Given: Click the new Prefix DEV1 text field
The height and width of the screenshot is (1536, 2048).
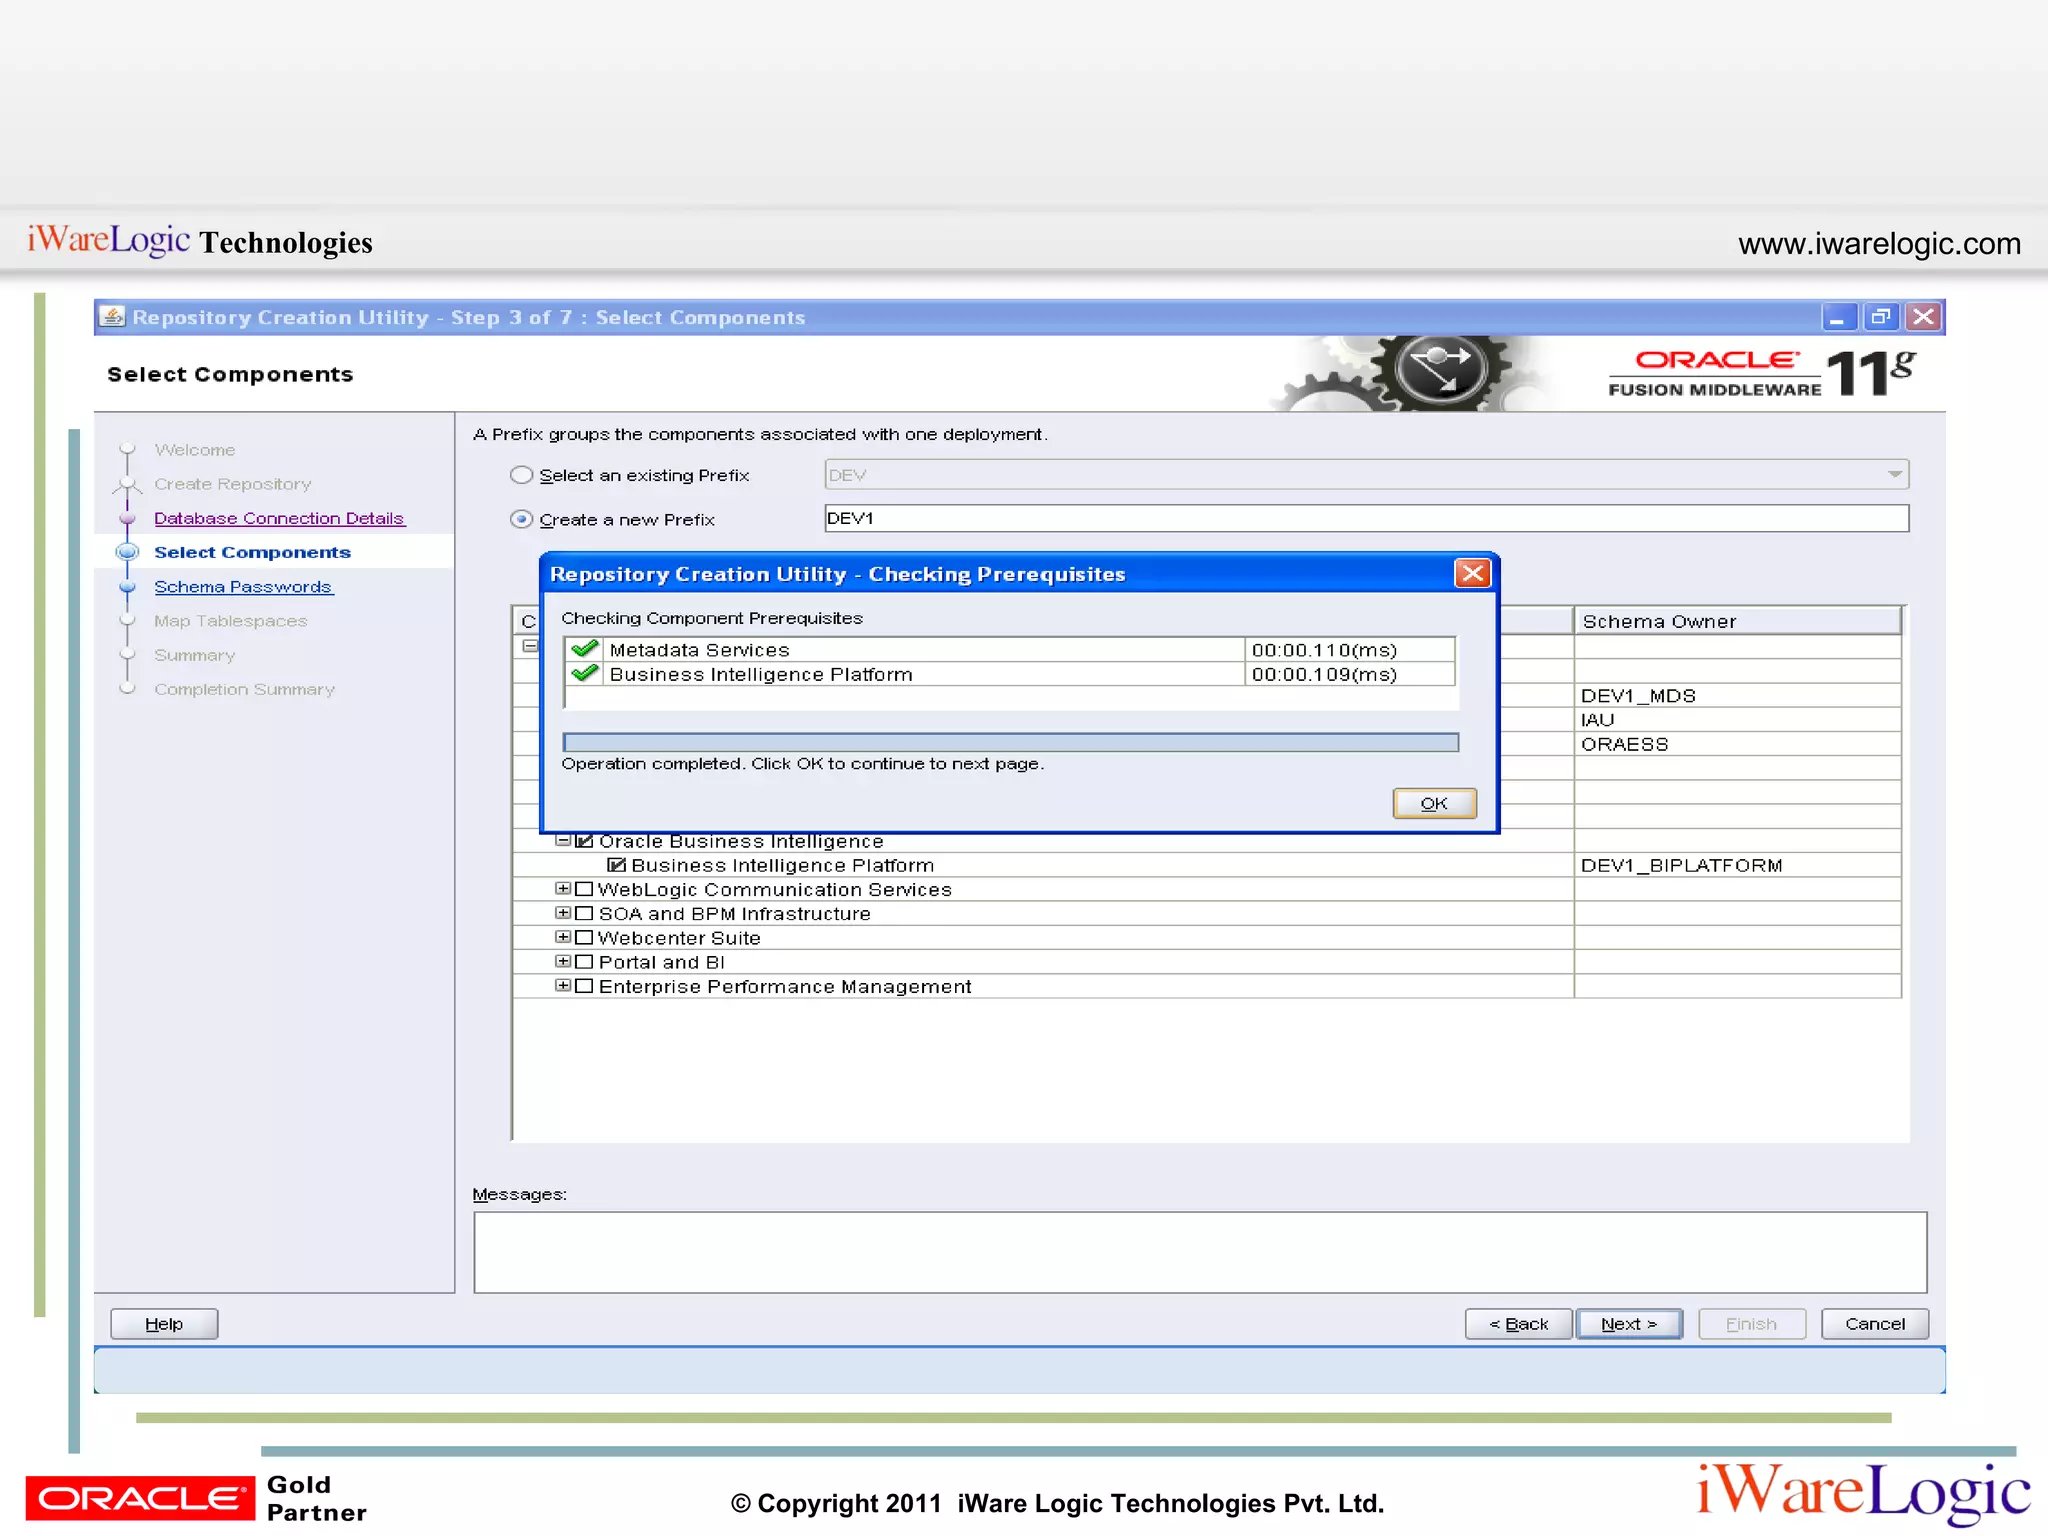Looking at the screenshot, I should tap(1365, 518).
